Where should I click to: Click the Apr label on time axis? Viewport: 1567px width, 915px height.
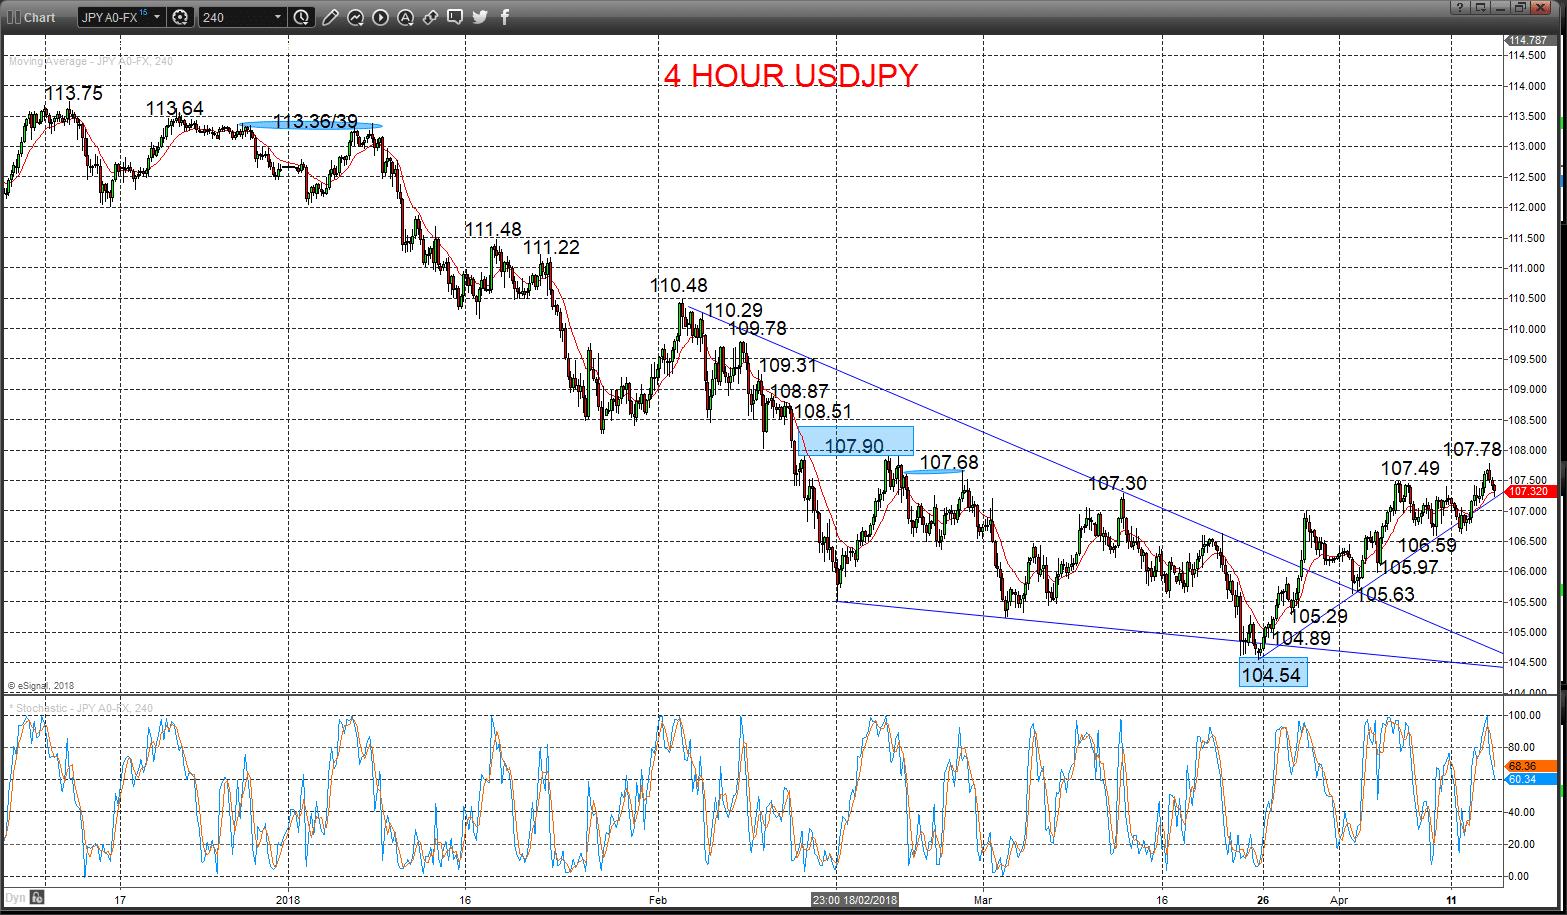point(1339,900)
